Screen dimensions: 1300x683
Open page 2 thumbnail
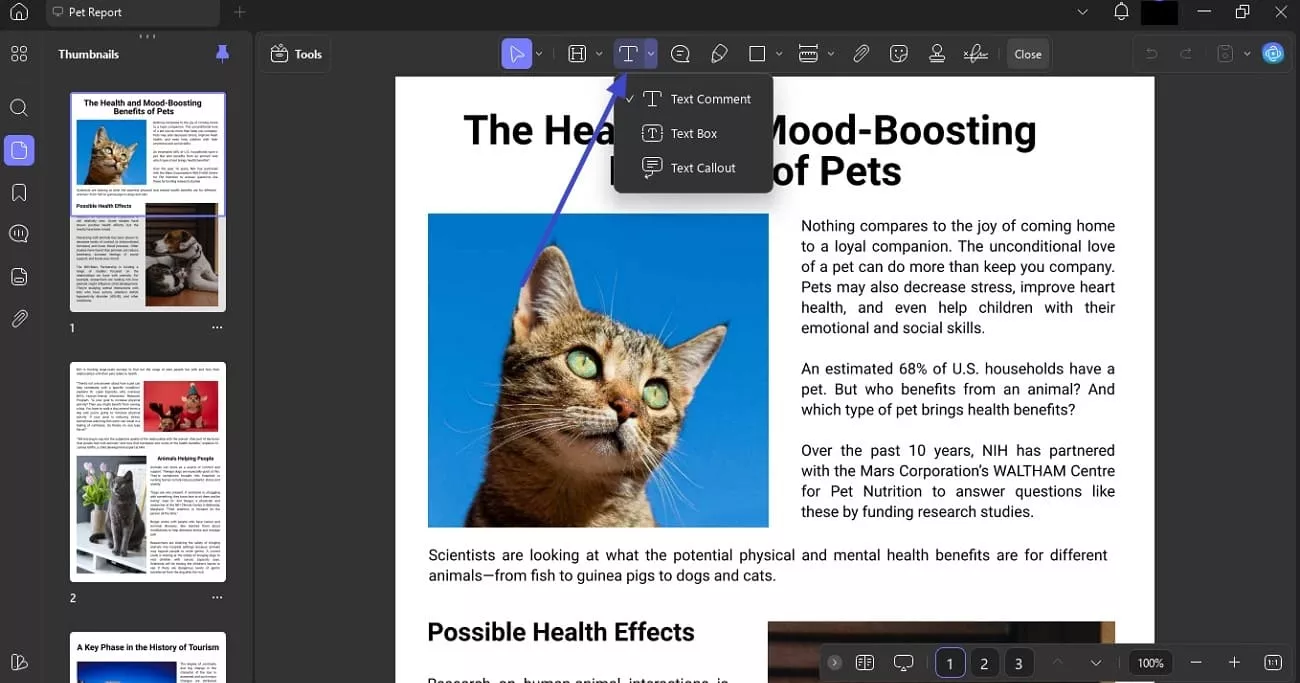[x=148, y=471]
